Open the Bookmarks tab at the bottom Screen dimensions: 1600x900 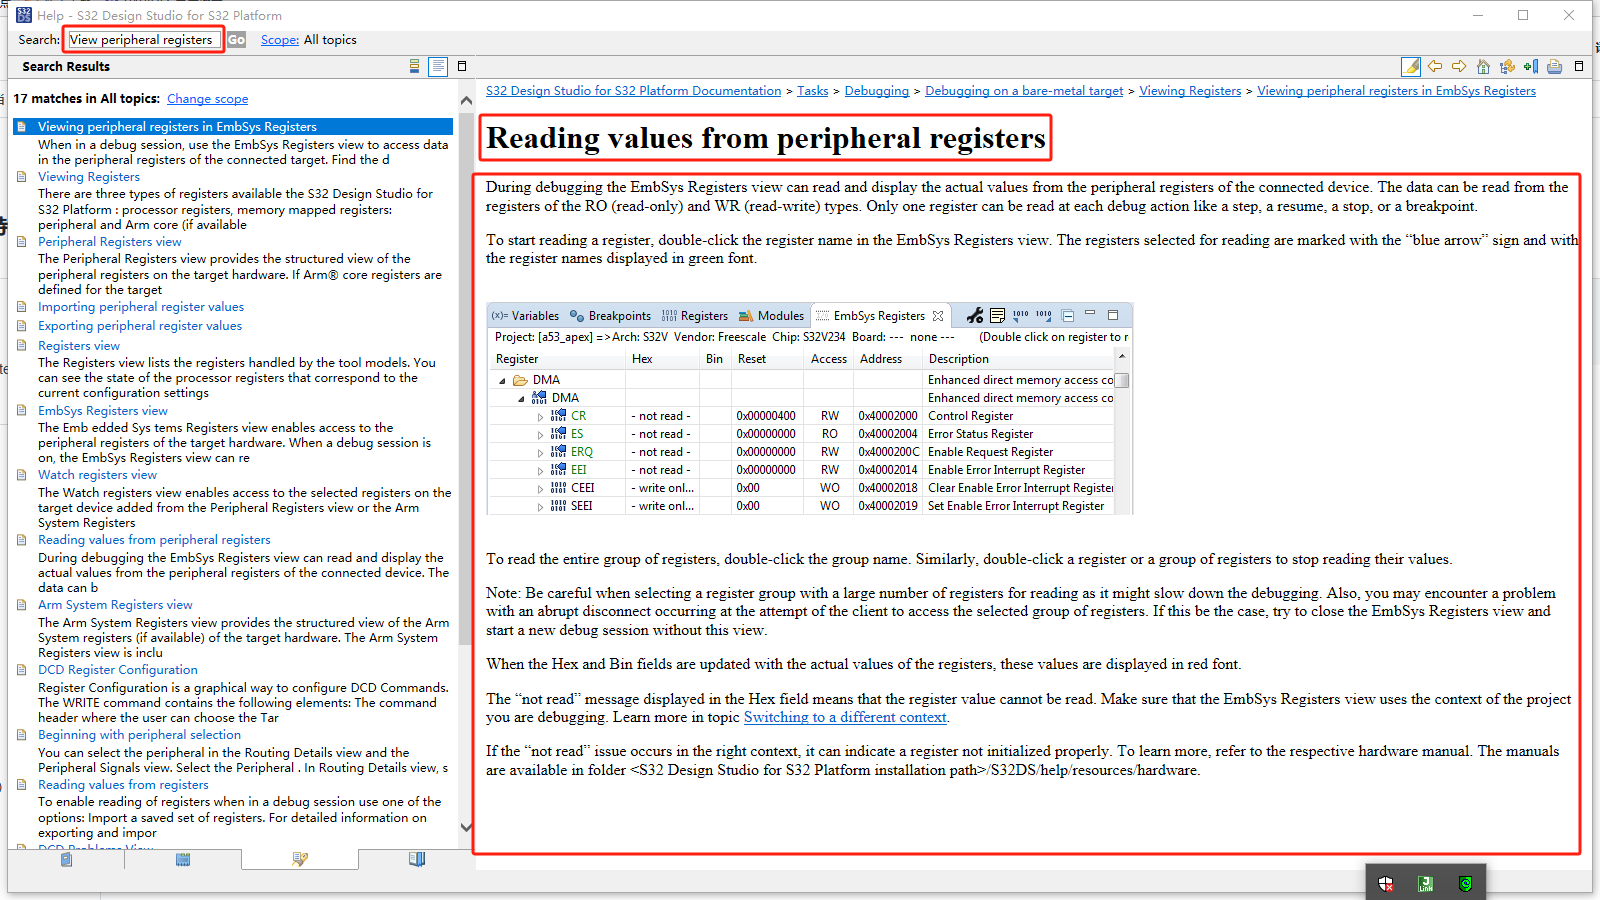click(417, 859)
